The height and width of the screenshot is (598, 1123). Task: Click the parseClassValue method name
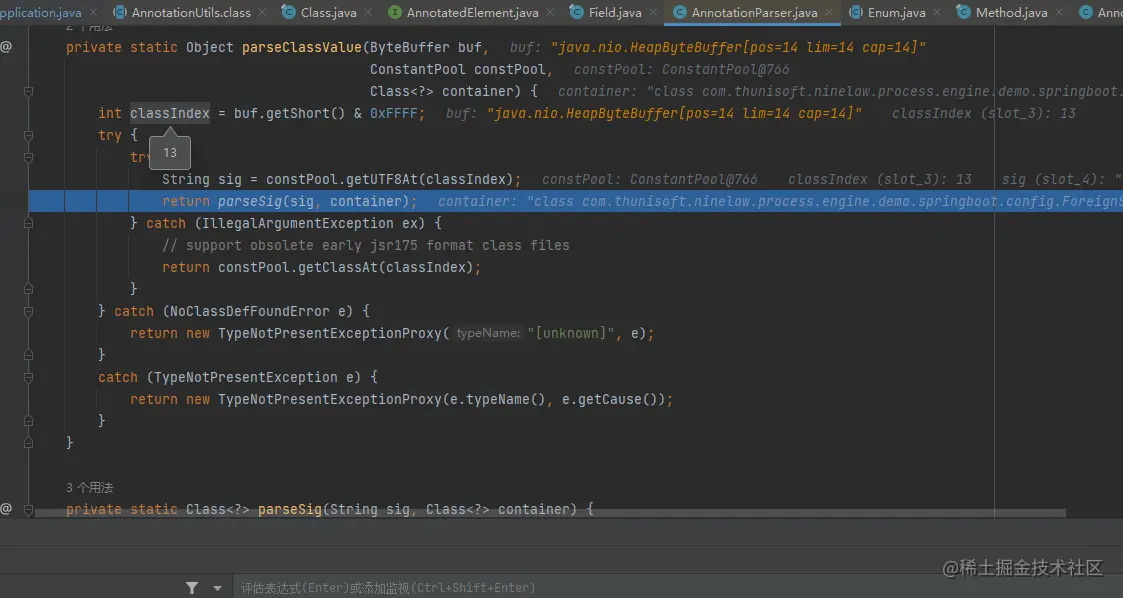tap(302, 47)
